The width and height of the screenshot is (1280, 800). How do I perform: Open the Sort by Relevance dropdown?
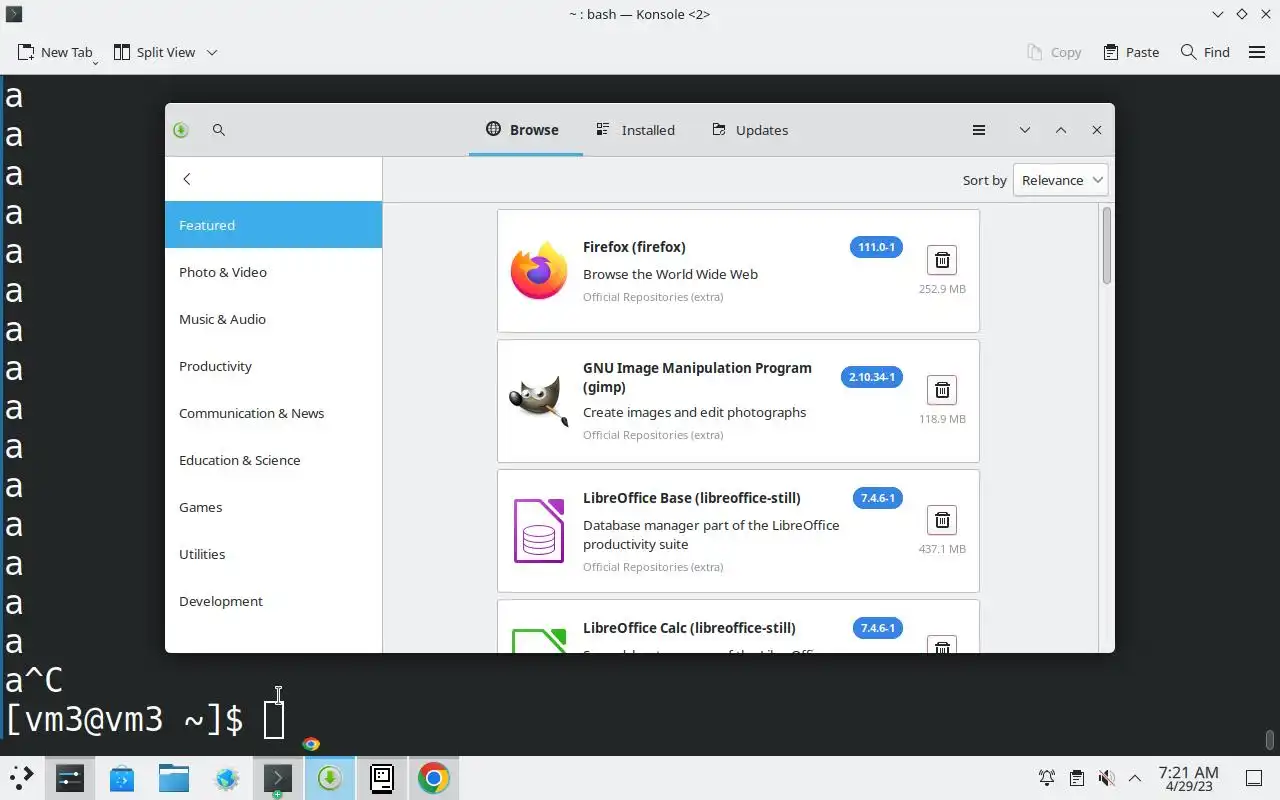(x=1060, y=180)
